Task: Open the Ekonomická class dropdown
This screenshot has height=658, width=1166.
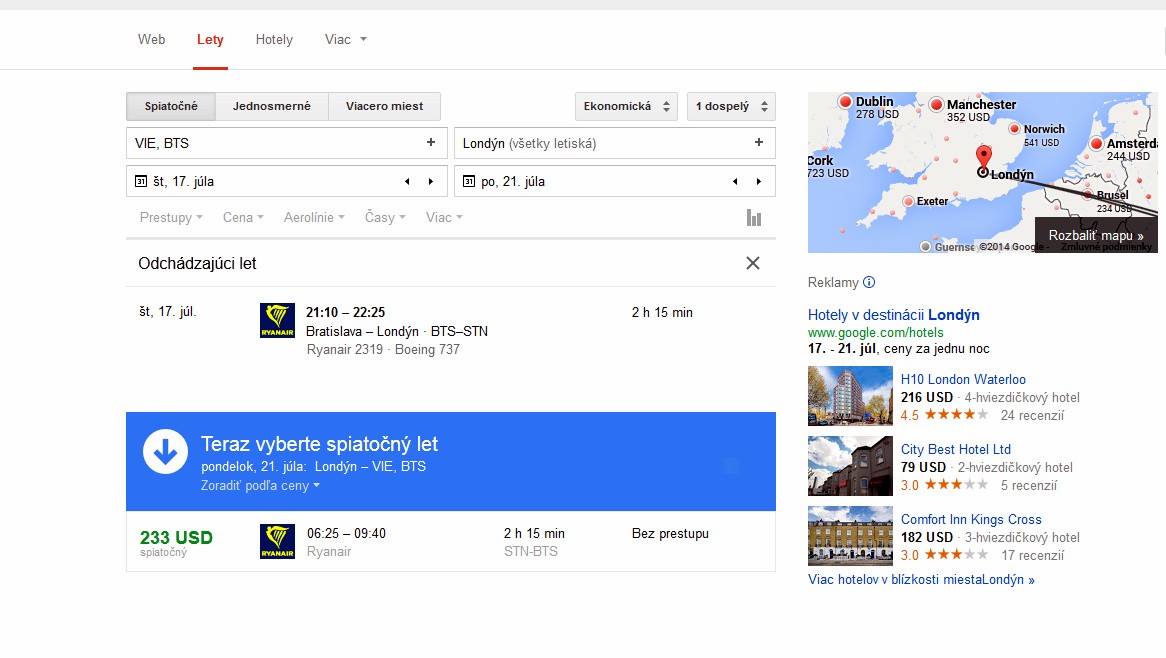Action: click(x=626, y=107)
